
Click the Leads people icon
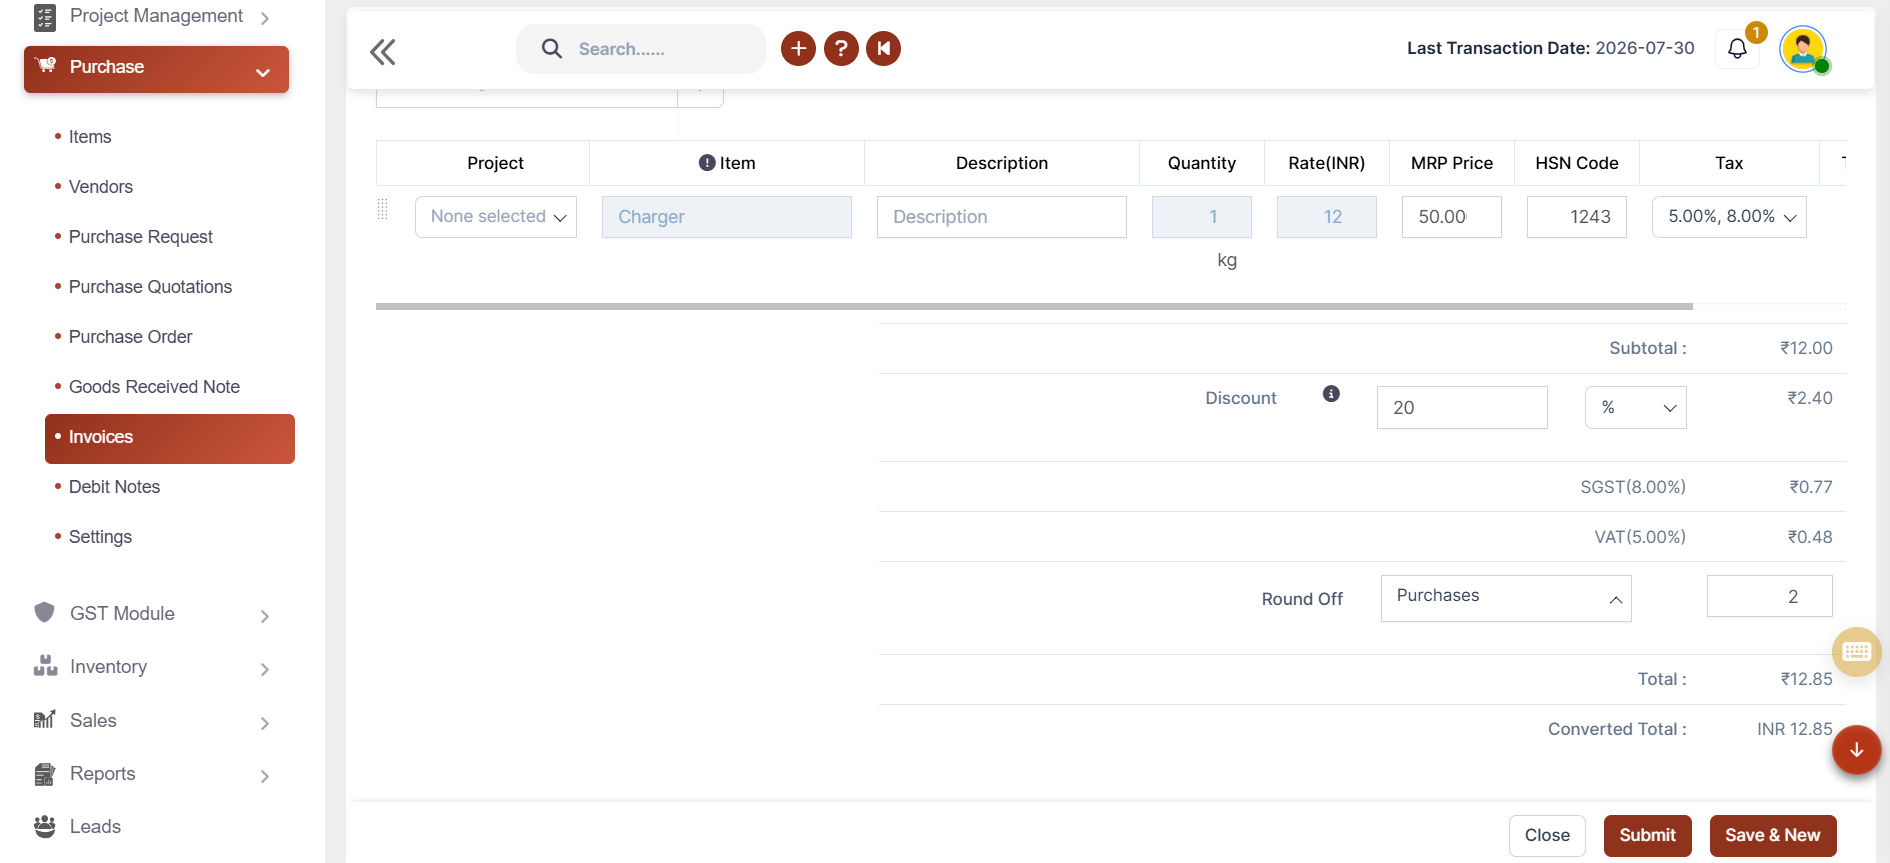click(45, 826)
